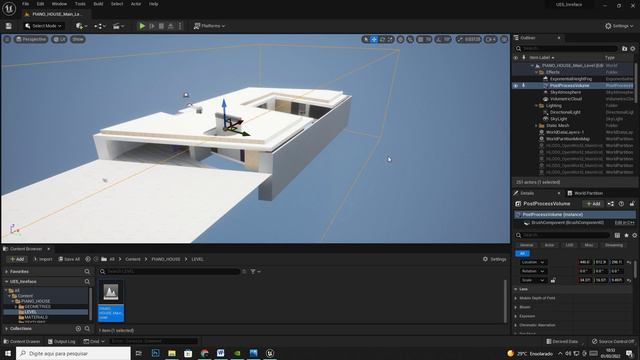Open the Actor menu
Viewport: 640px width, 360px height.
click(136, 4)
